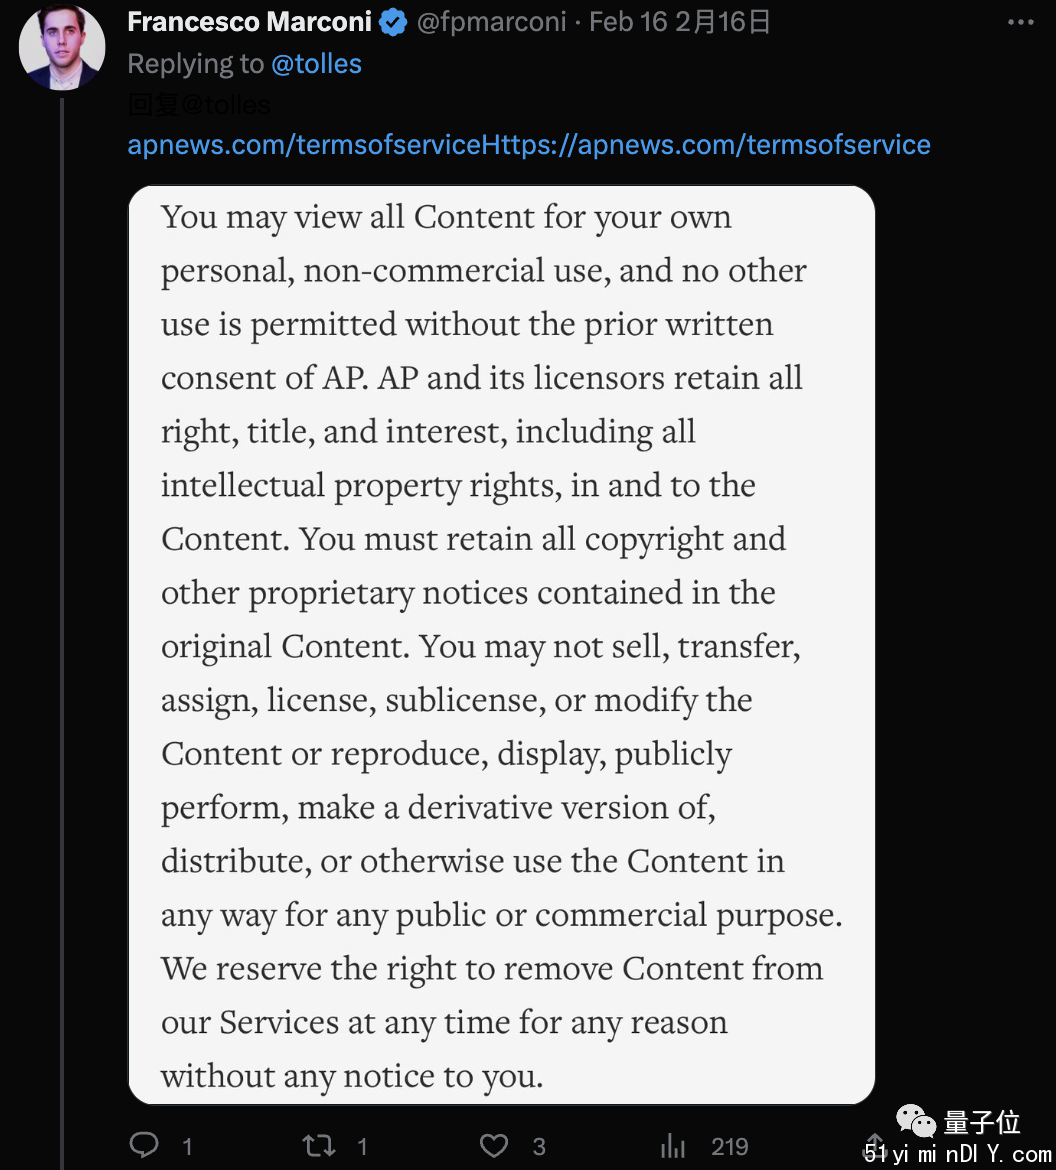Click the retweet count number
This screenshot has width=1056, height=1170.
point(362,1146)
